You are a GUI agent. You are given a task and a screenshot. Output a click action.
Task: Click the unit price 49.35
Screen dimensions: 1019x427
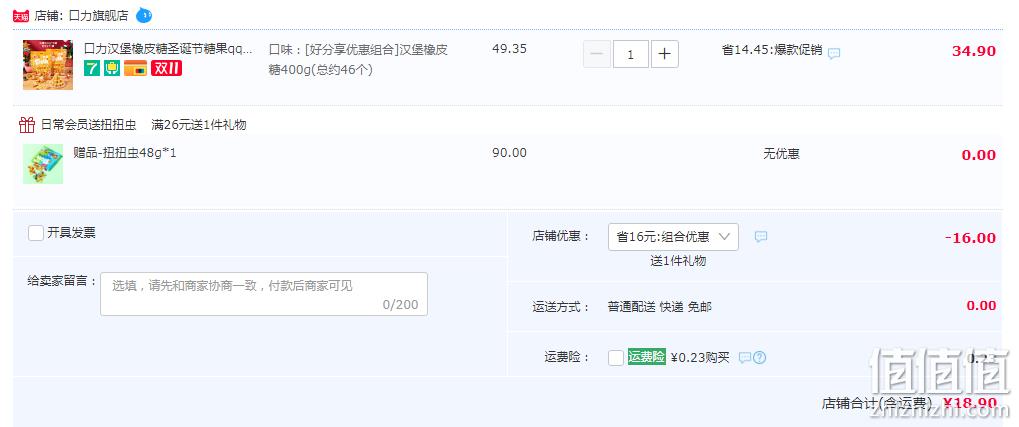(510, 49)
